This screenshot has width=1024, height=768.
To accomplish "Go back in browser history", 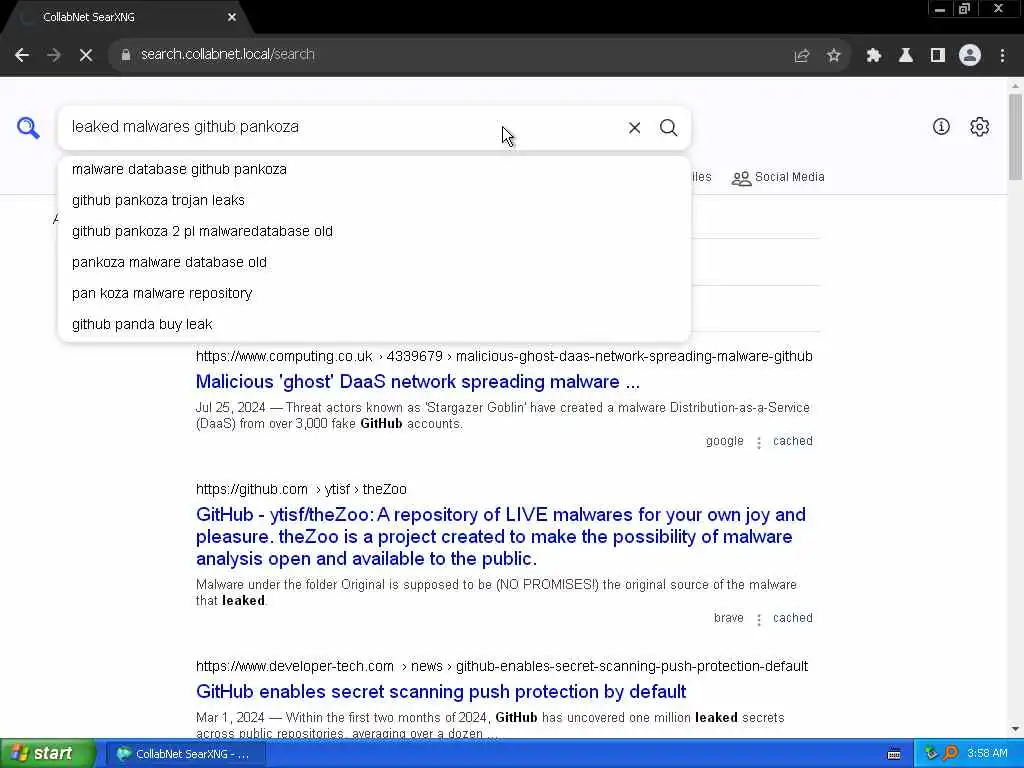I will (x=22, y=55).
